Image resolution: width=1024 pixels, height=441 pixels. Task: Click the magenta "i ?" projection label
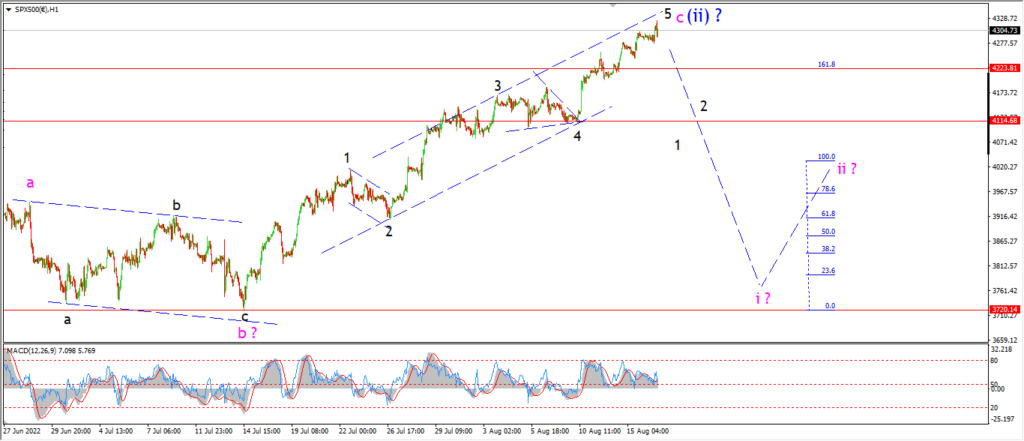click(x=763, y=299)
